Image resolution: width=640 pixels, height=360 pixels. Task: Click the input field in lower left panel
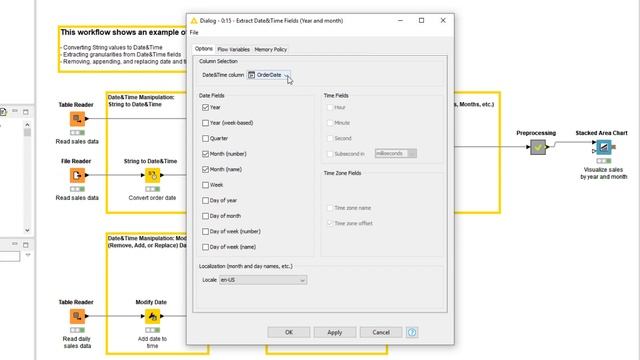coord(10,256)
